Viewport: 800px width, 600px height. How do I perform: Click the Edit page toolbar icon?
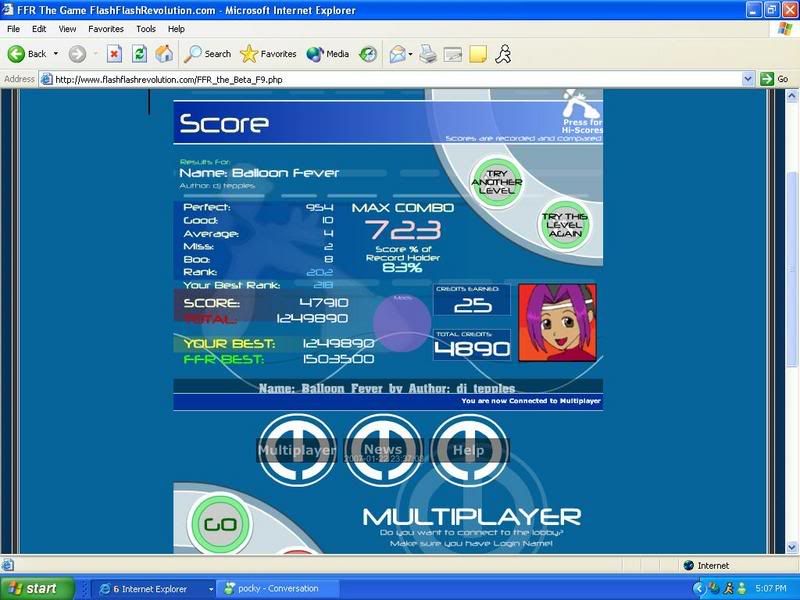453,54
